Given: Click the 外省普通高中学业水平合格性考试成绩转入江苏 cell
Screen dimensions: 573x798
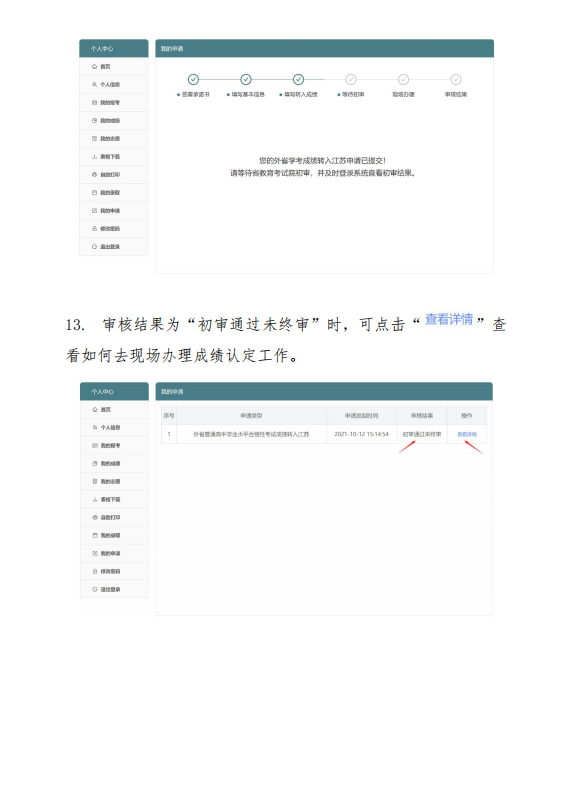Looking at the screenshot, I should coord(251,434).
